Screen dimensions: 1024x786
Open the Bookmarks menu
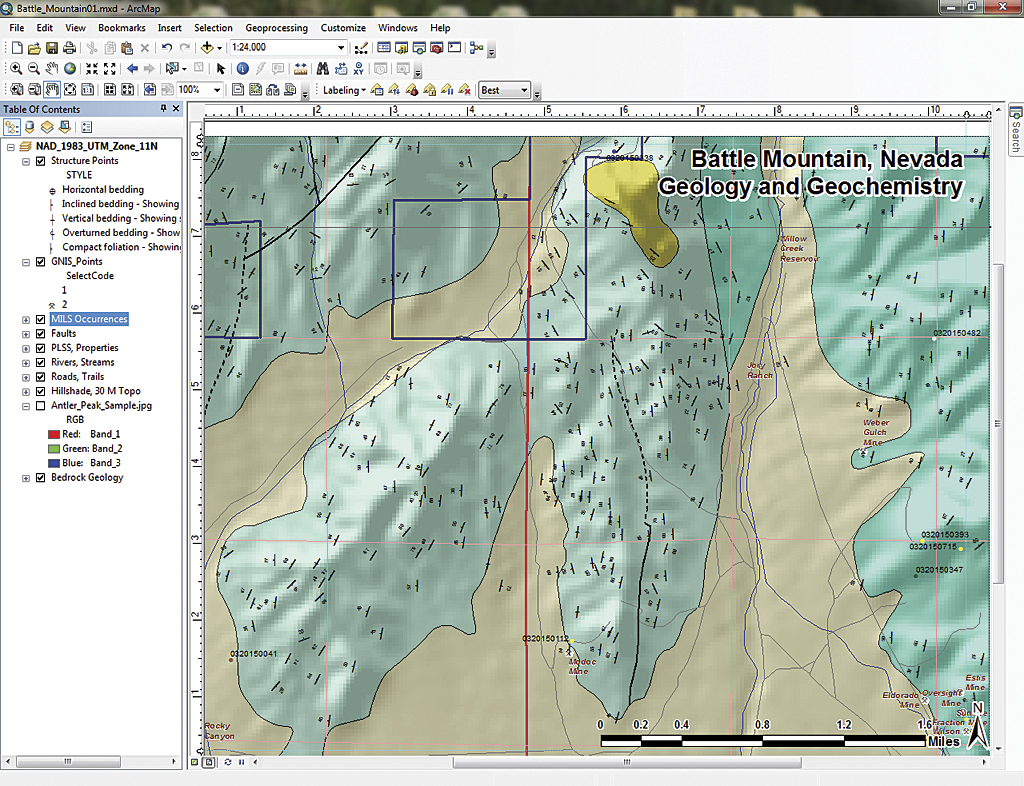click(x=121, y=28)
